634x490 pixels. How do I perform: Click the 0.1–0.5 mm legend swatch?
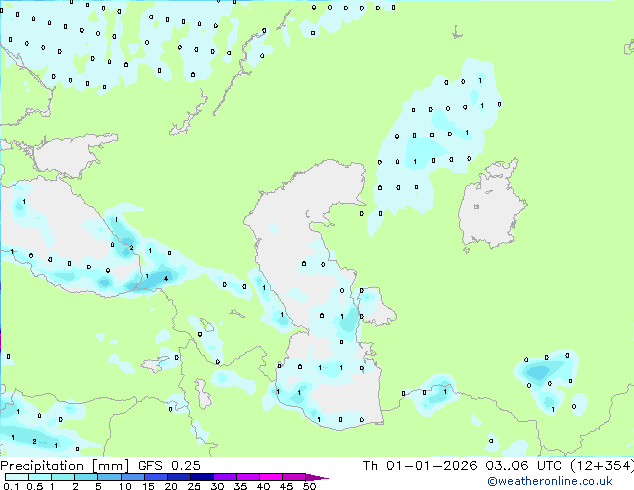coord(17,477)
